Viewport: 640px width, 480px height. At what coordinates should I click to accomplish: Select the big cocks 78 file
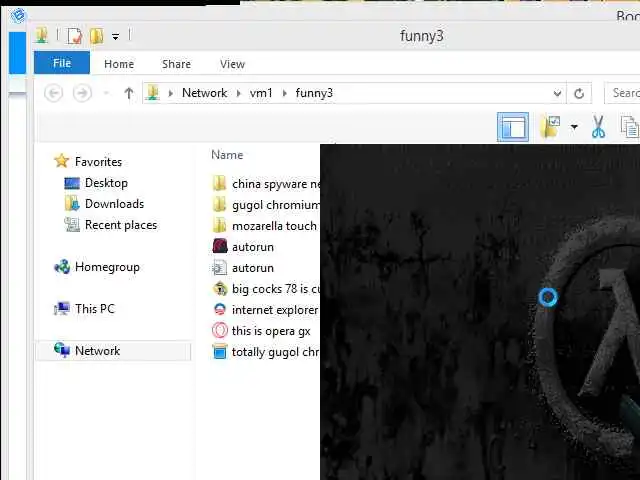click(266, 289)
